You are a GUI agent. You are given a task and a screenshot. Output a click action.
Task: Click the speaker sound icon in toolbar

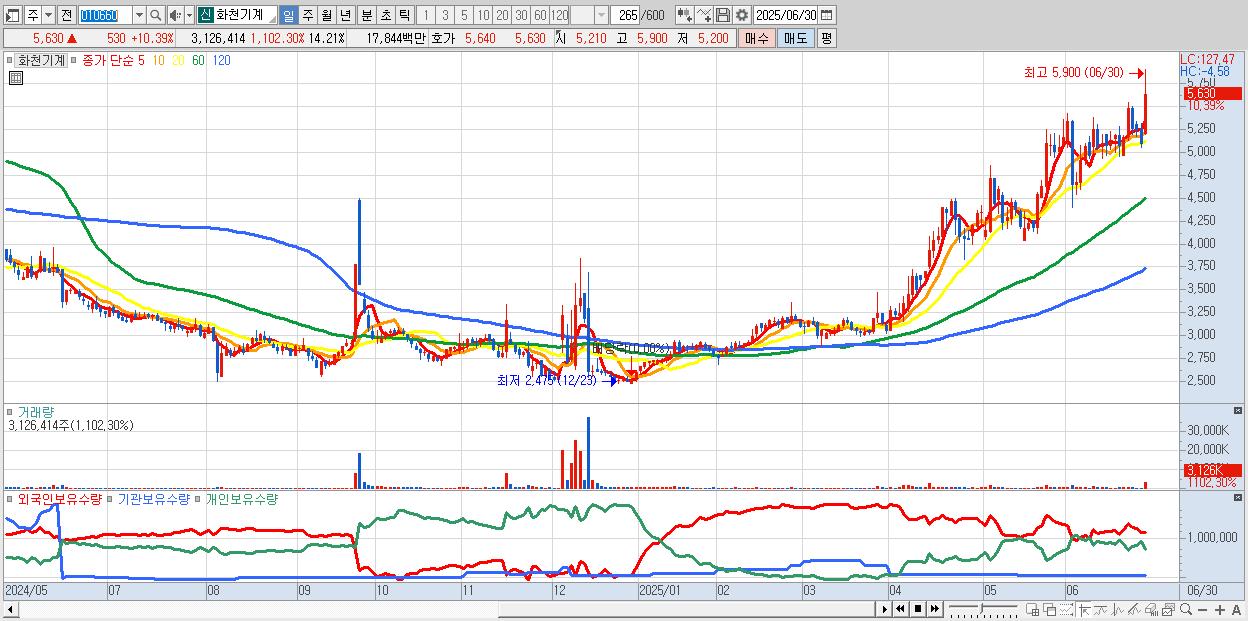click(x=175, y=15)
